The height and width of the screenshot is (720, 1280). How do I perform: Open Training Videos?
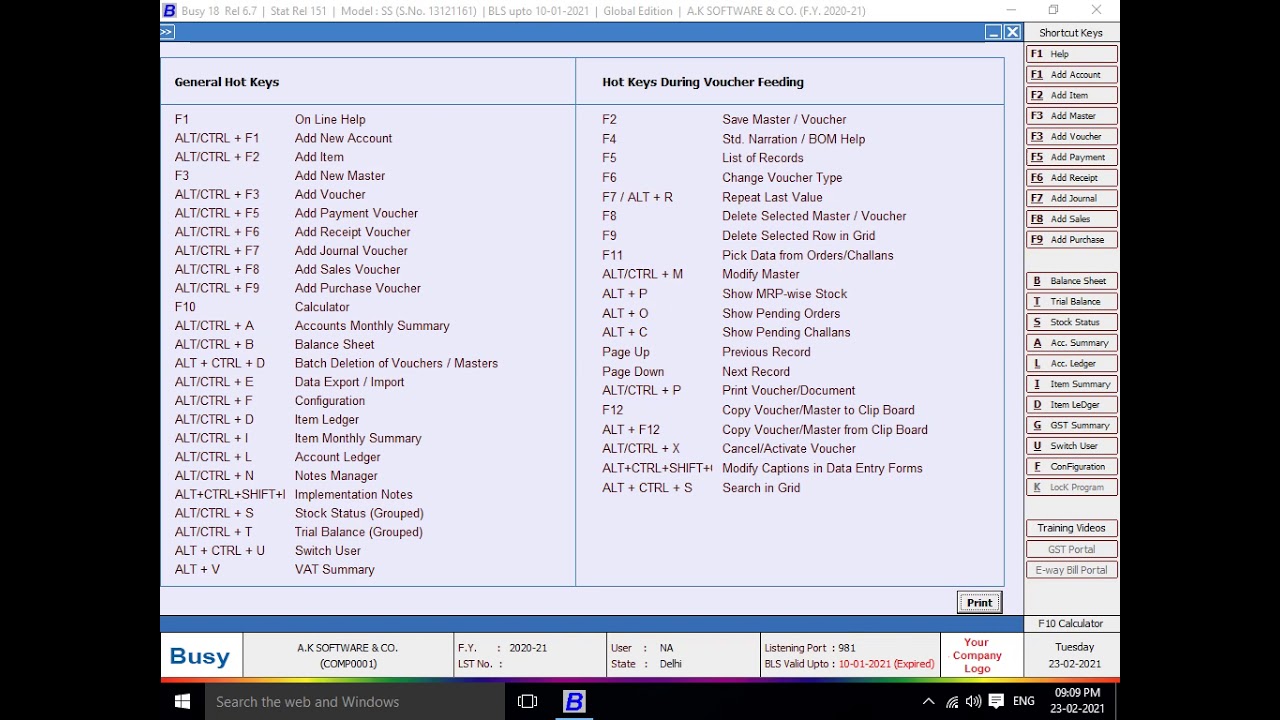point(1071,528)
